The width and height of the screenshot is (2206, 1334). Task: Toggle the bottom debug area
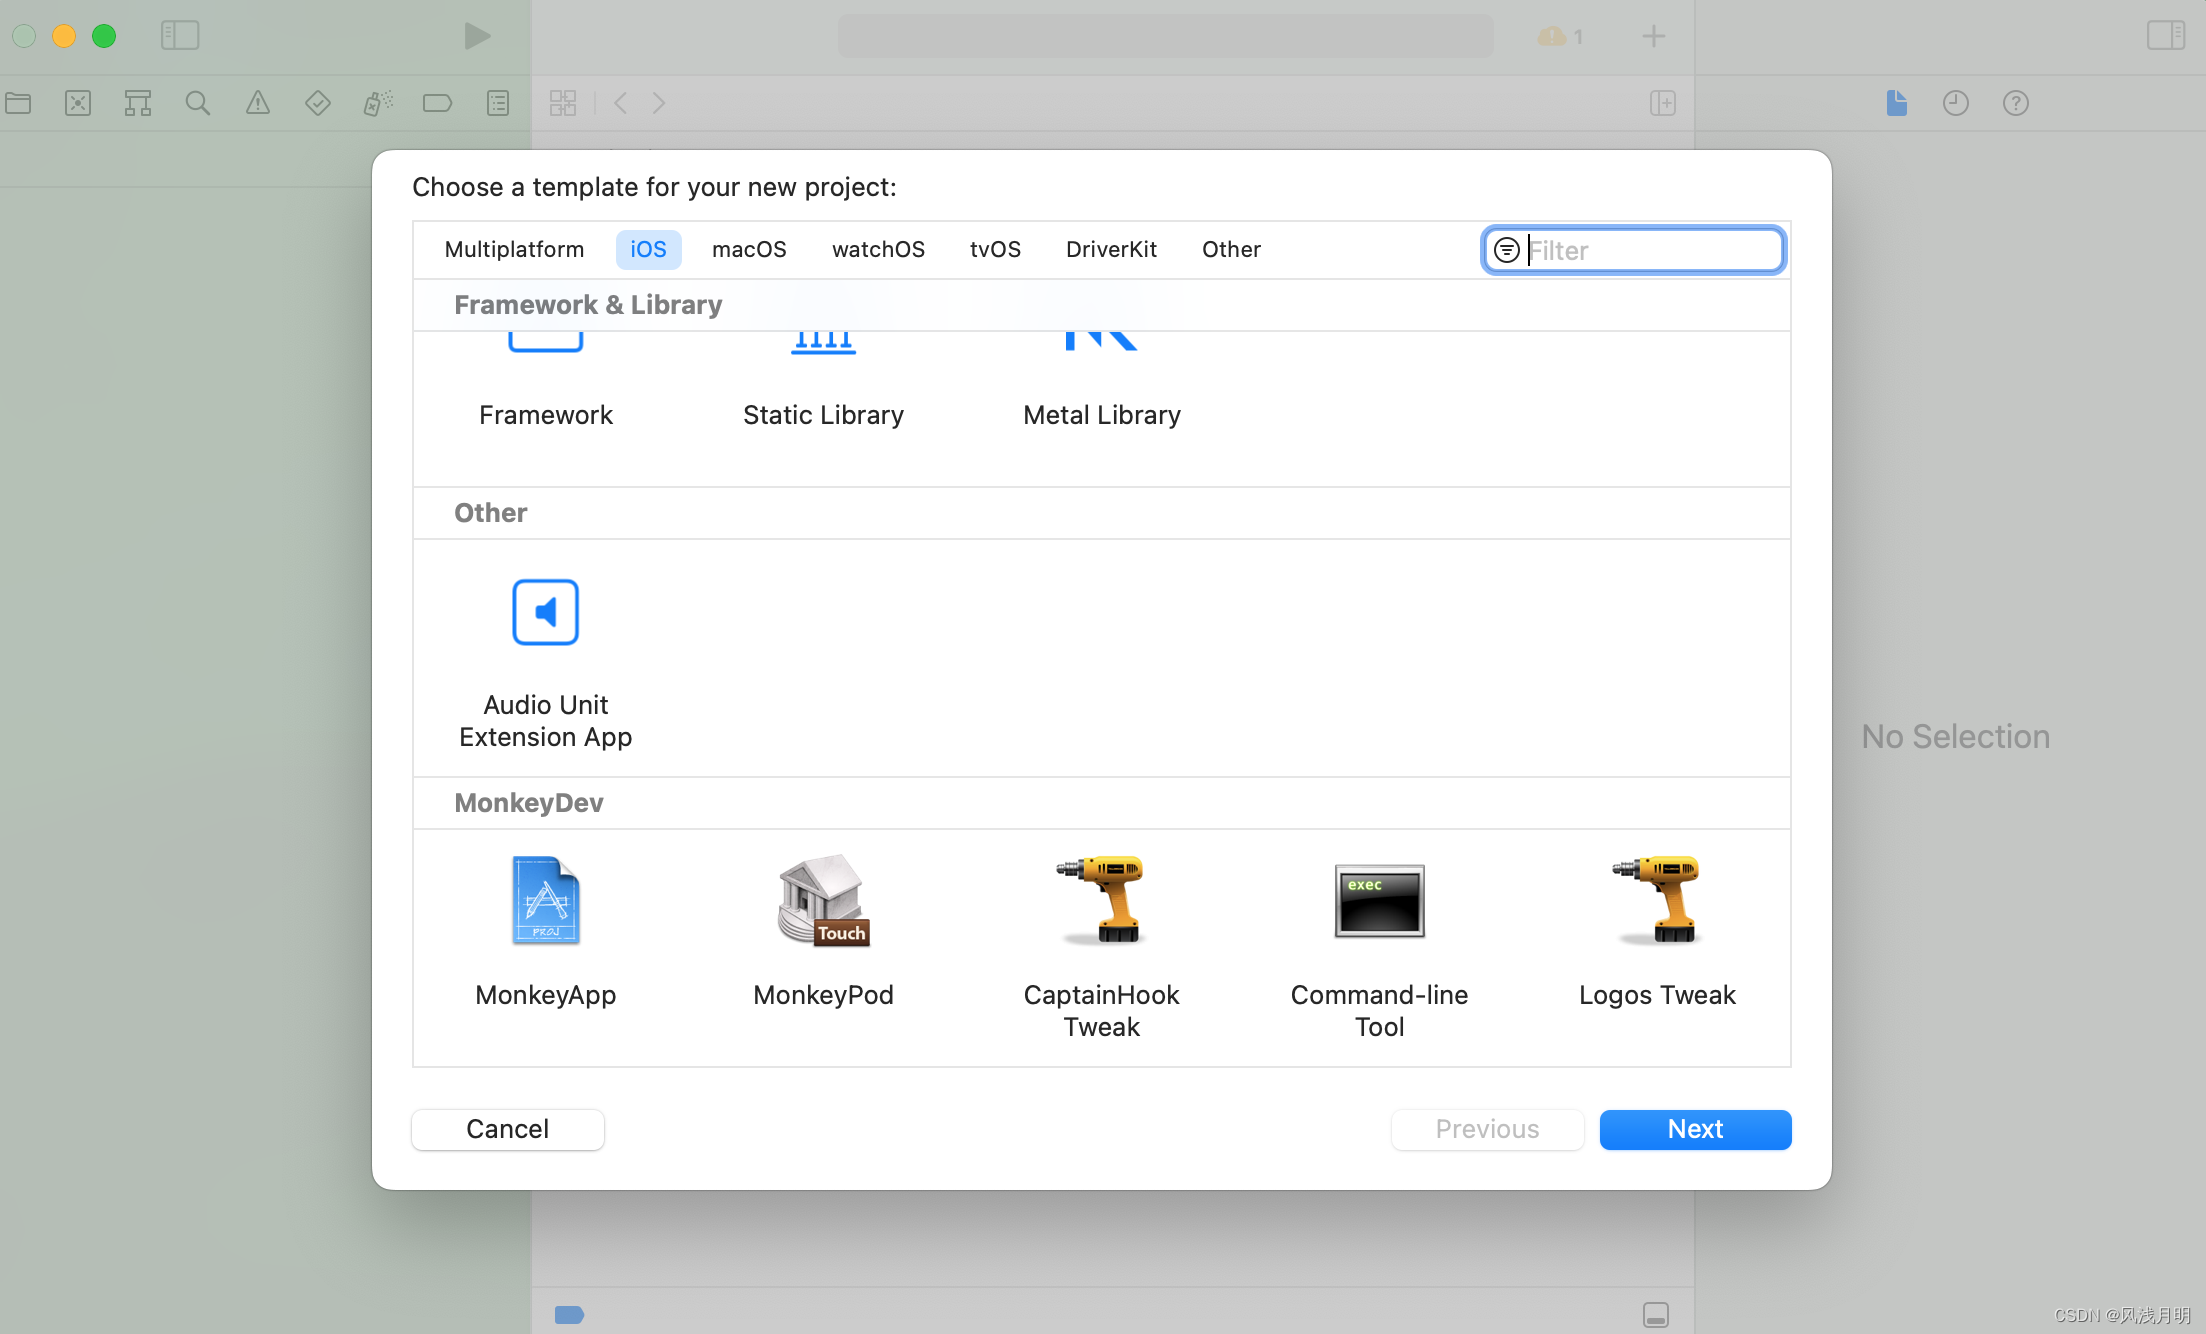pos(1655,1314)
